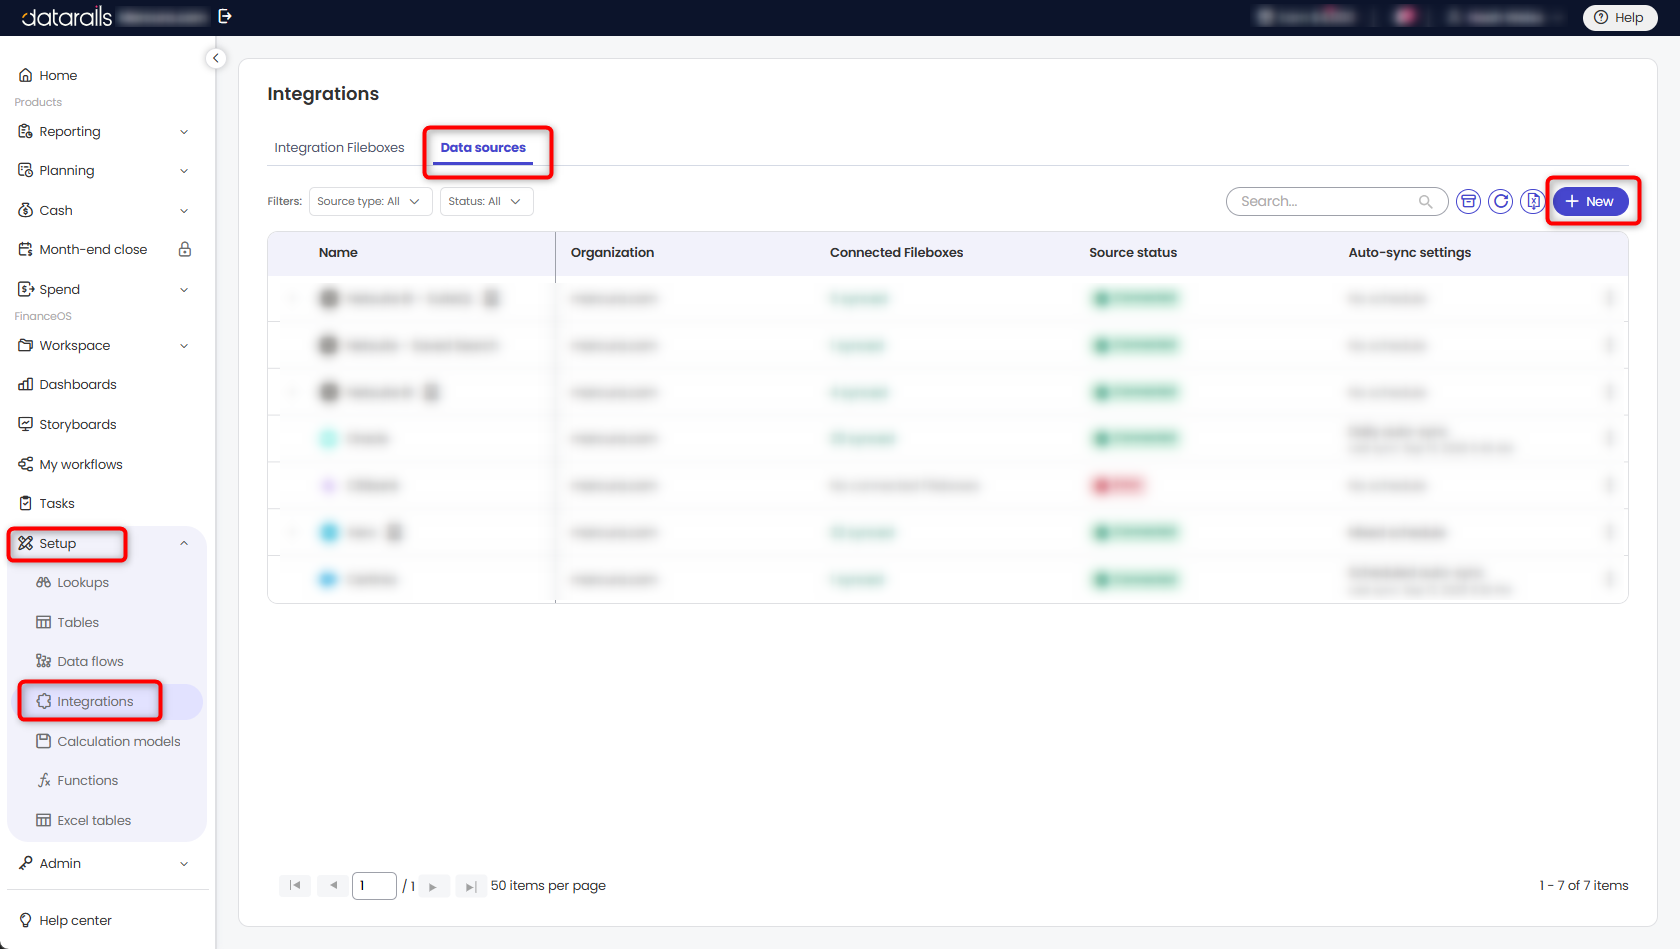Image resolution: width=1680 pixels, height=949 pixels.
Task: Collapse the Setup menu chevron
Action: pos(184,543)
